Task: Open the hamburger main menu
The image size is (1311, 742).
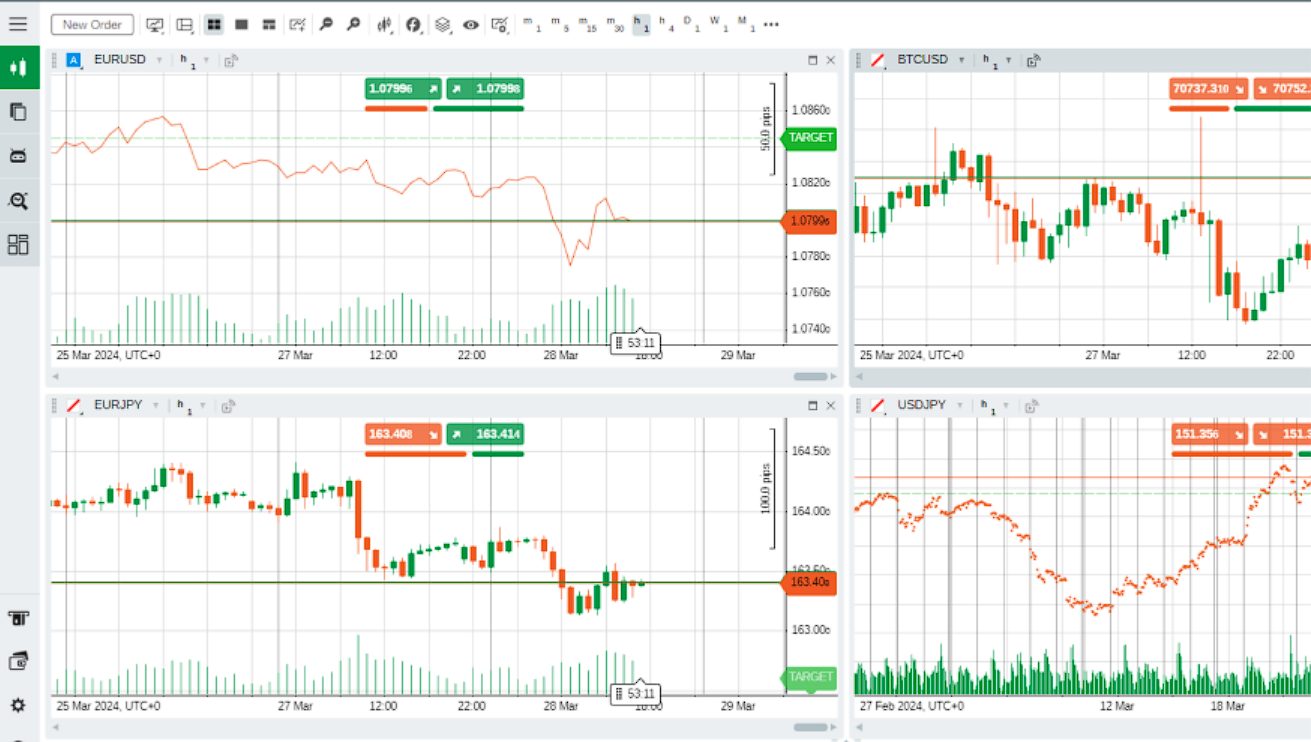Action: click(x=18, y=24)
